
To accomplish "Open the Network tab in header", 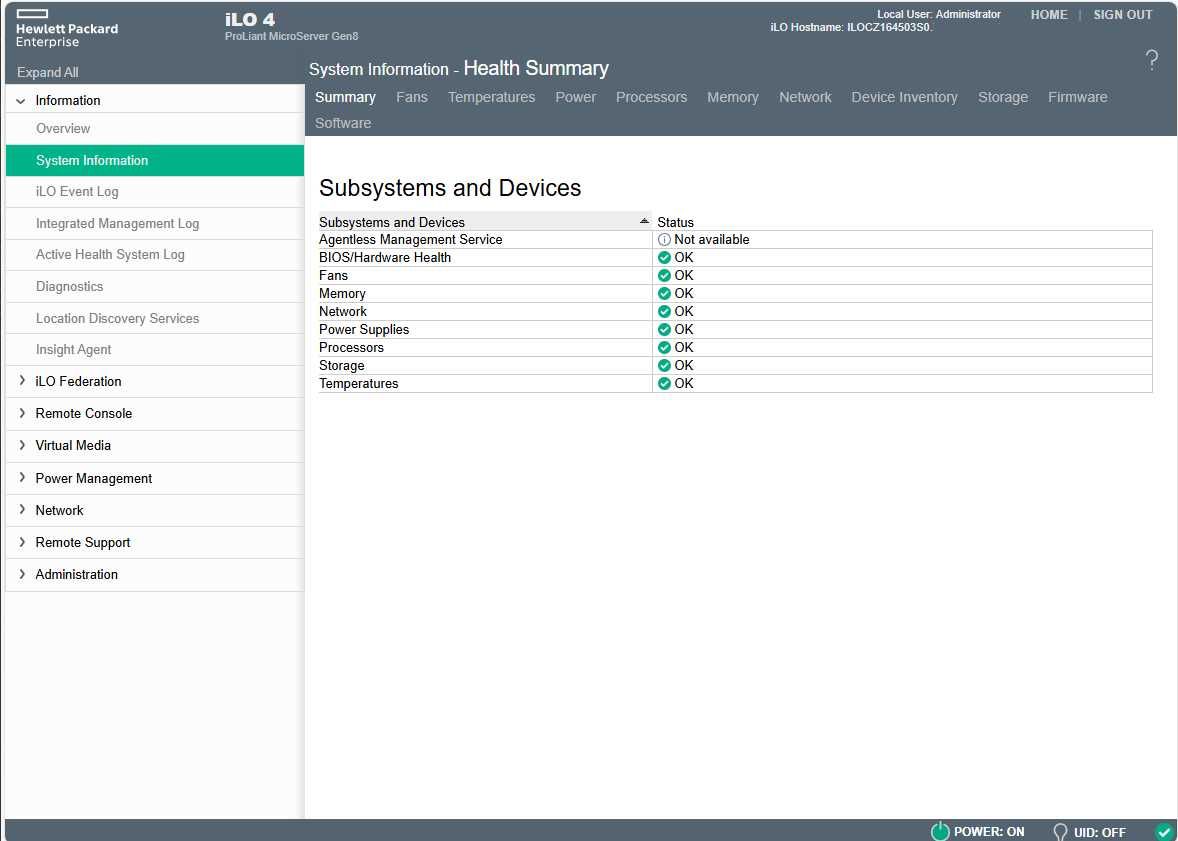I will (x=805, y=97).
